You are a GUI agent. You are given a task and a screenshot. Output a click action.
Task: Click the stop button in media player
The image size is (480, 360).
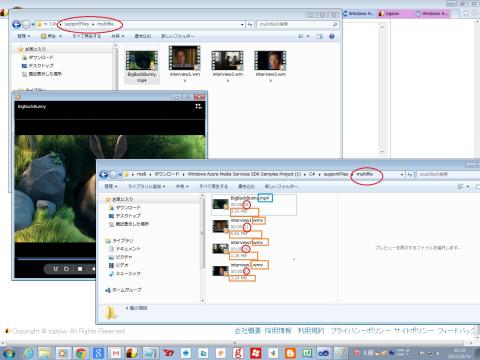tap(80, 269)
